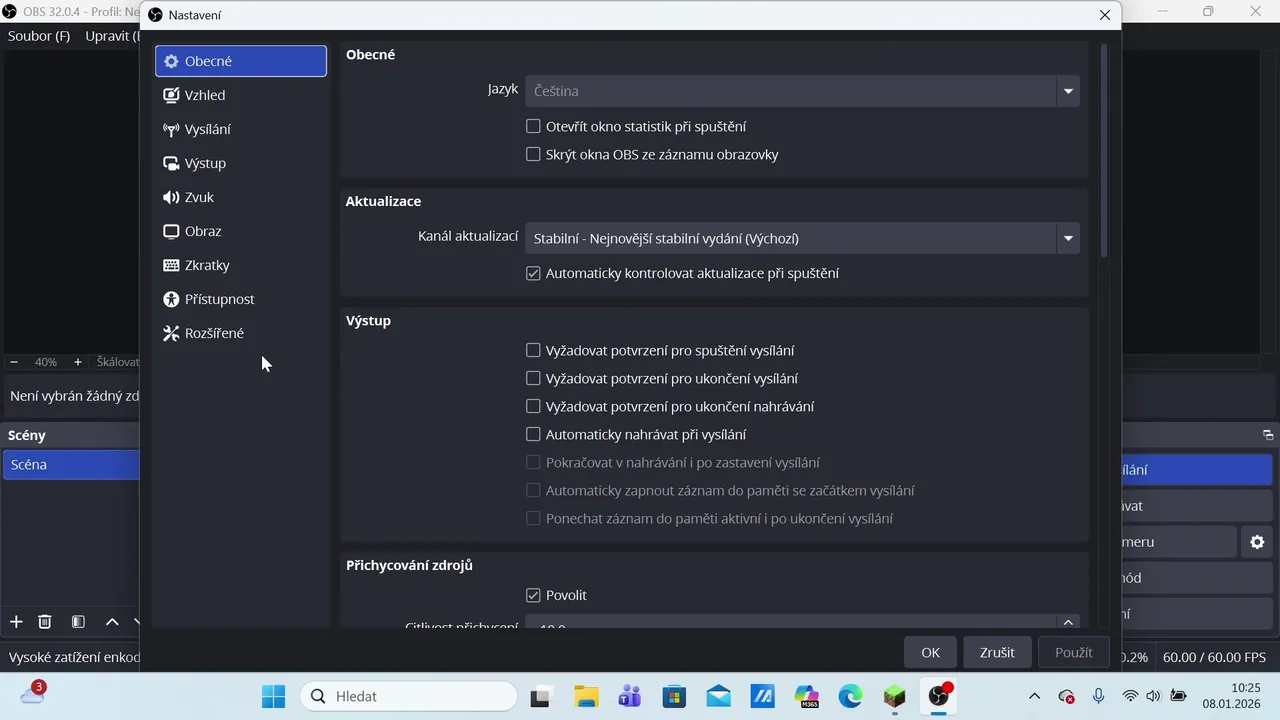This screenshot has height=720, width=1280.
Task: Click the Wi-Fi network tray icon
Action: pos(1130,696)
